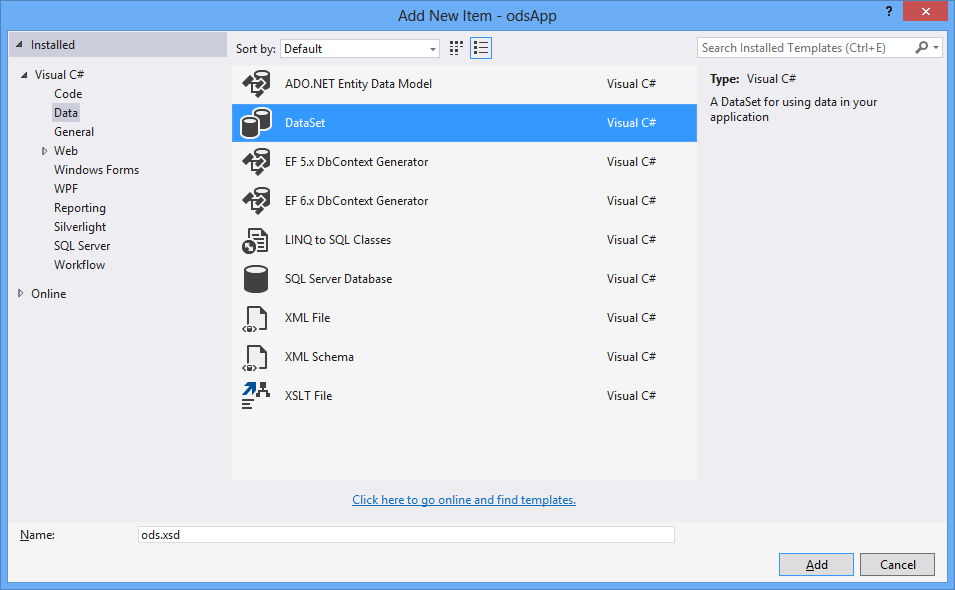This screenshot has height=590, width=955.
Task: Switch to medium icons view
Action: (457, 48)
